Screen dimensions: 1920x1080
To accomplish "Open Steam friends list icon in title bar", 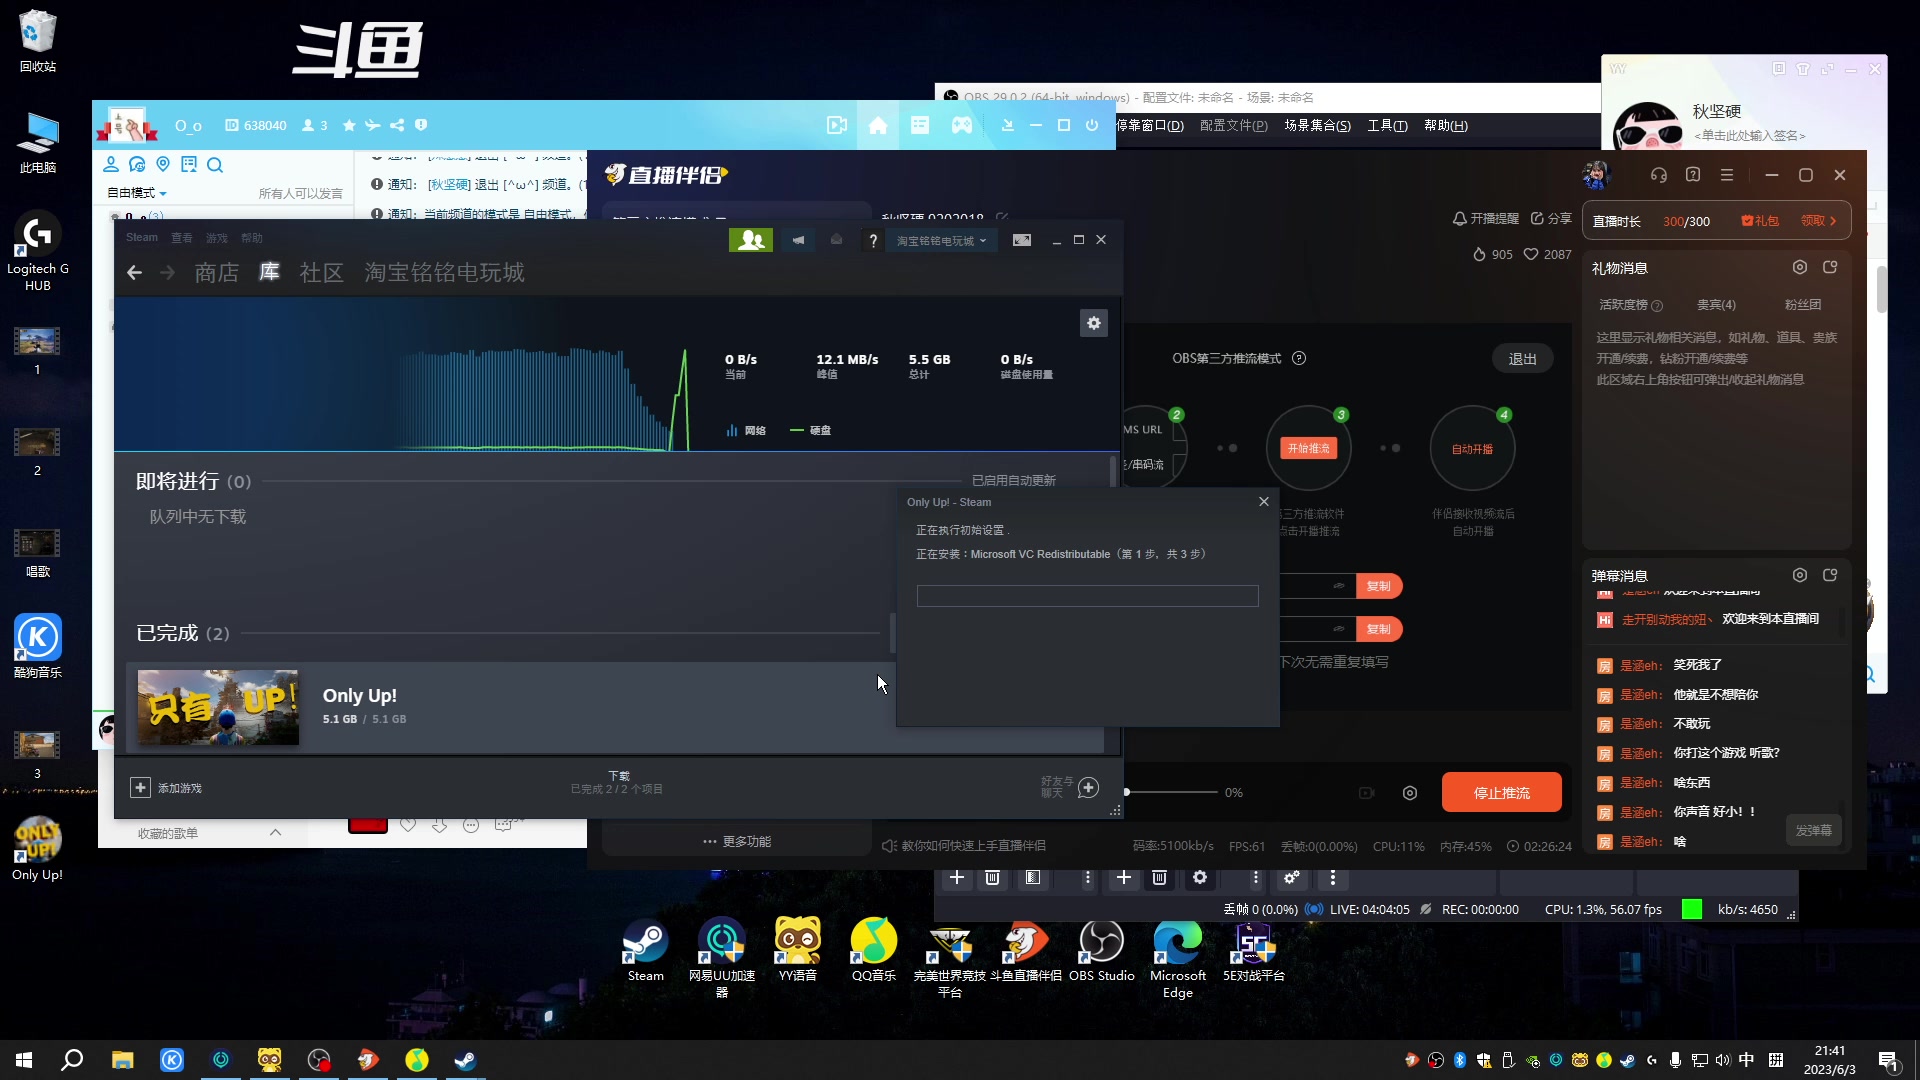I will click(x=751, y=240).
